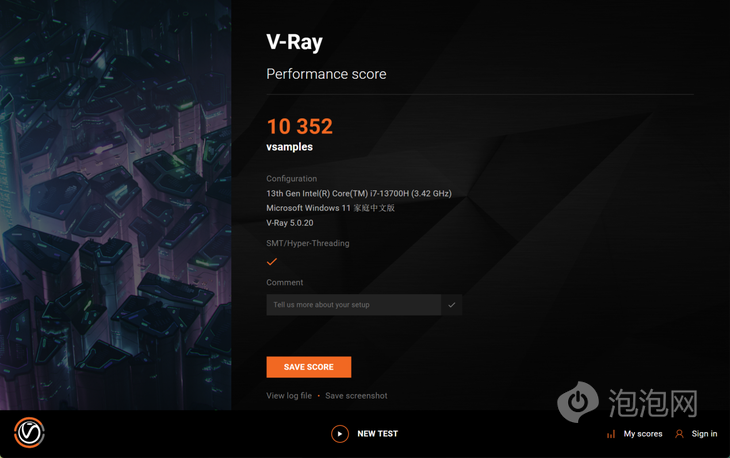Open the Sign in link

(x=704, y=434)
